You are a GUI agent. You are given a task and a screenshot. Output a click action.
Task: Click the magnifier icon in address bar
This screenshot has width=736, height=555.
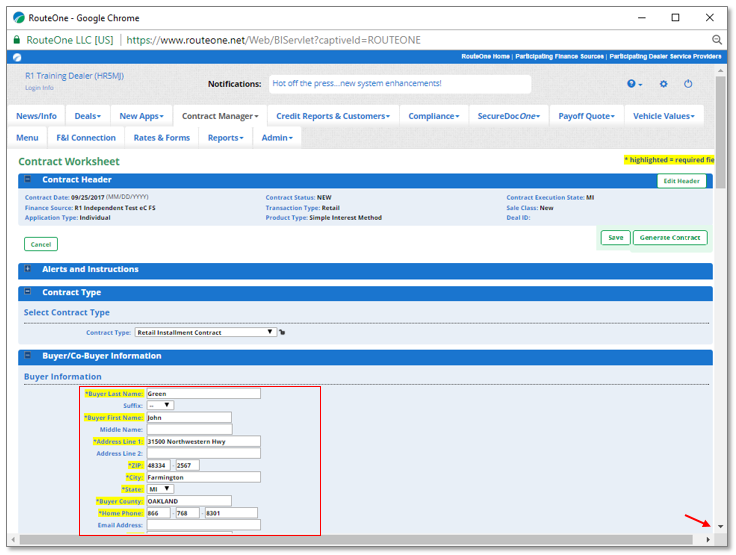click(716, 40)
